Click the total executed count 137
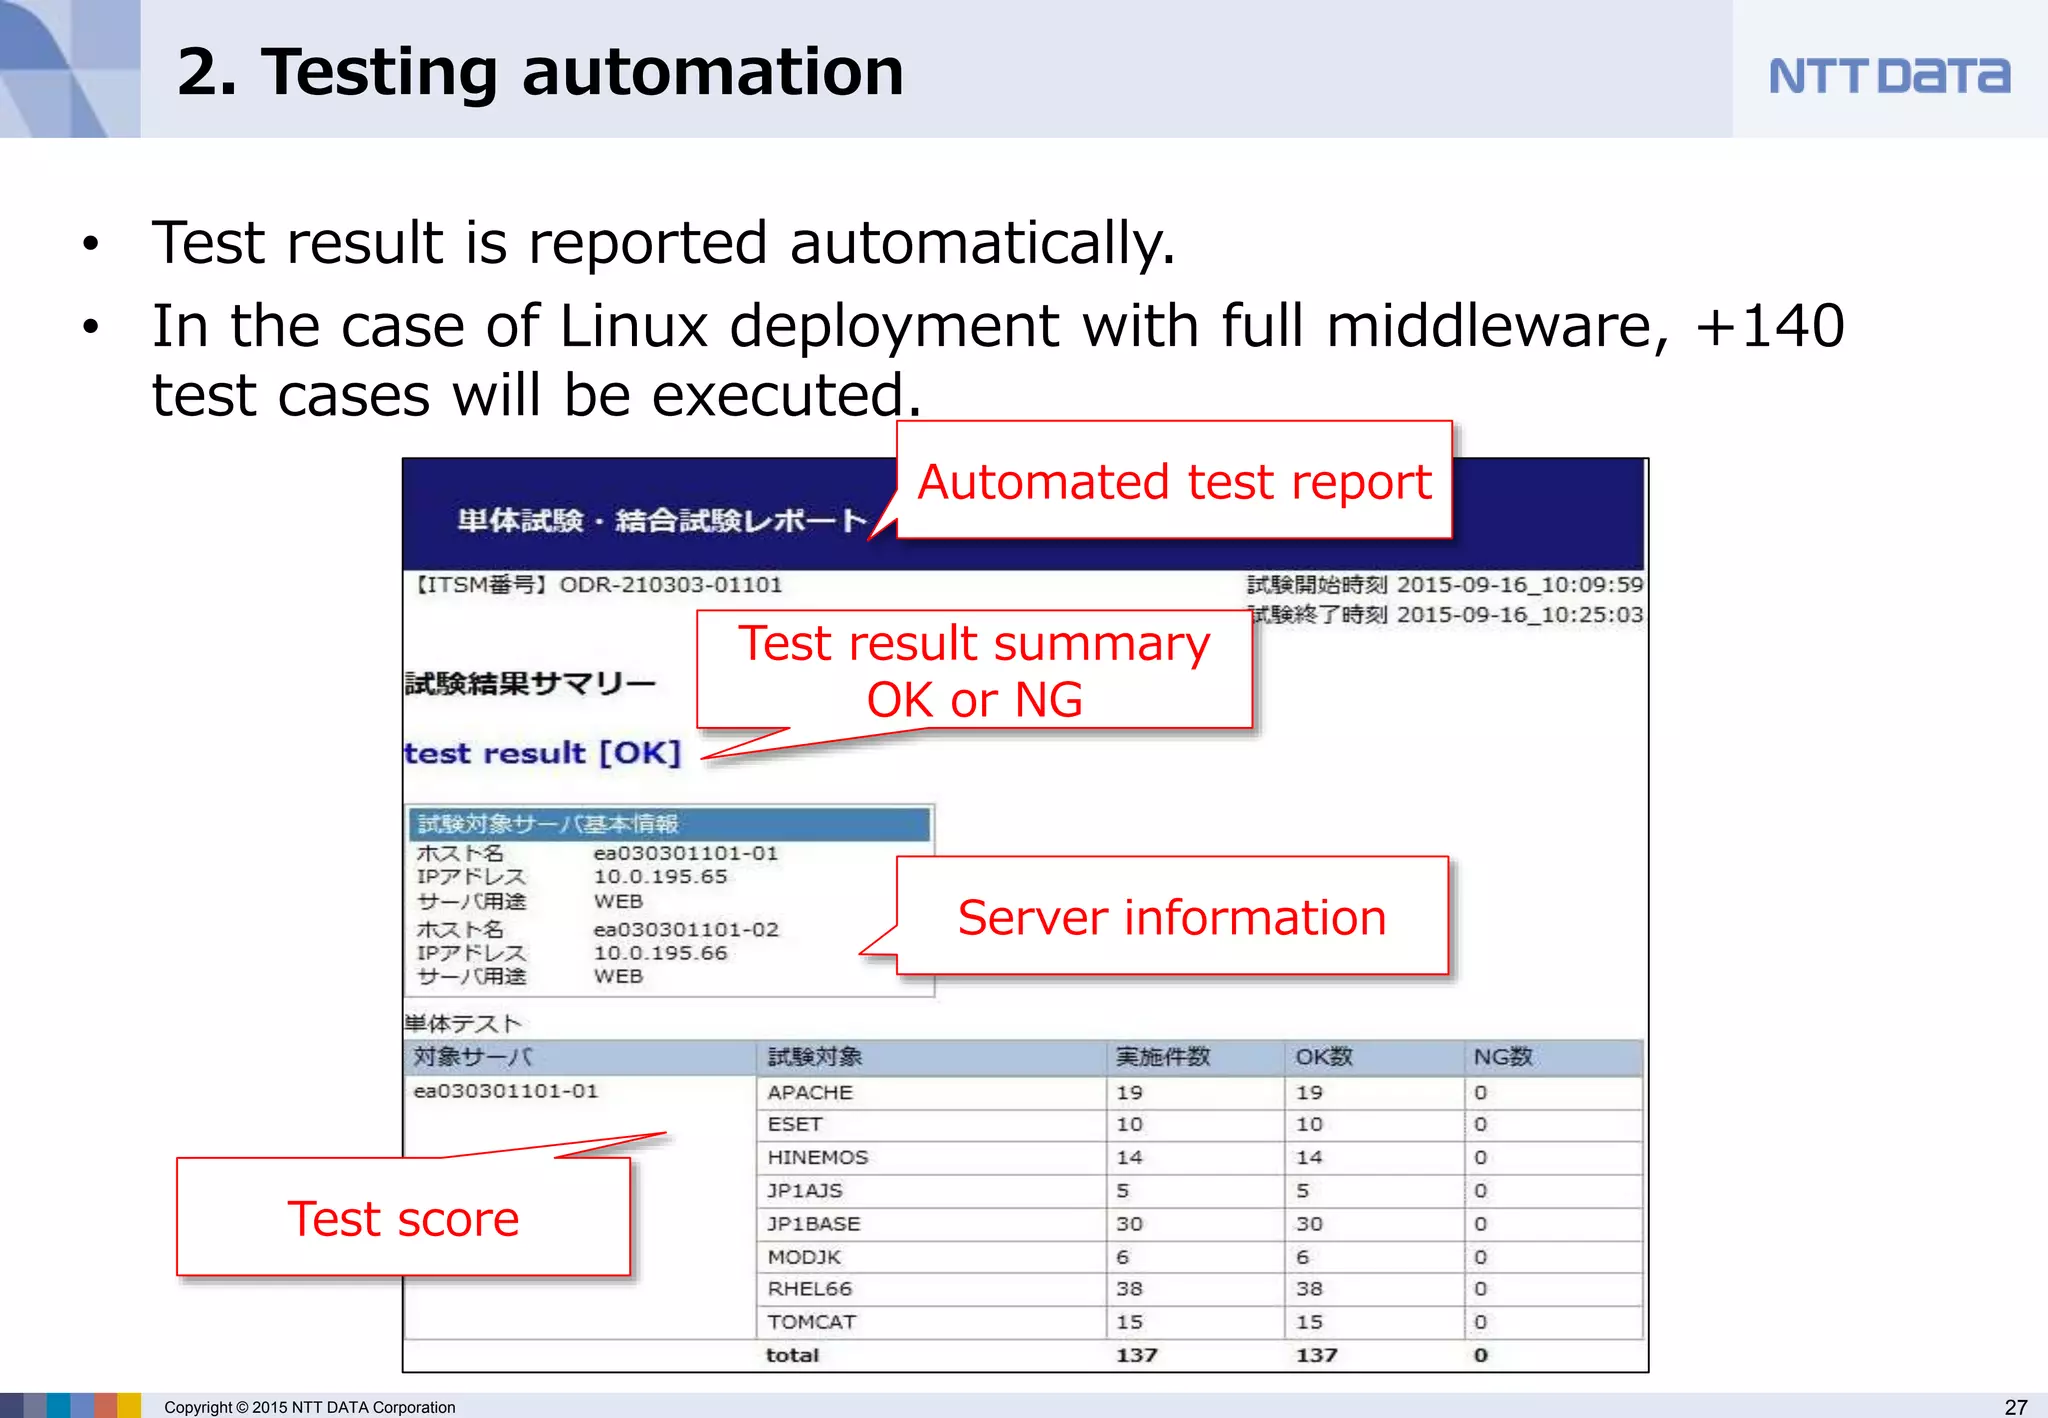 pyautogui.click(x=1136, y=1356)
